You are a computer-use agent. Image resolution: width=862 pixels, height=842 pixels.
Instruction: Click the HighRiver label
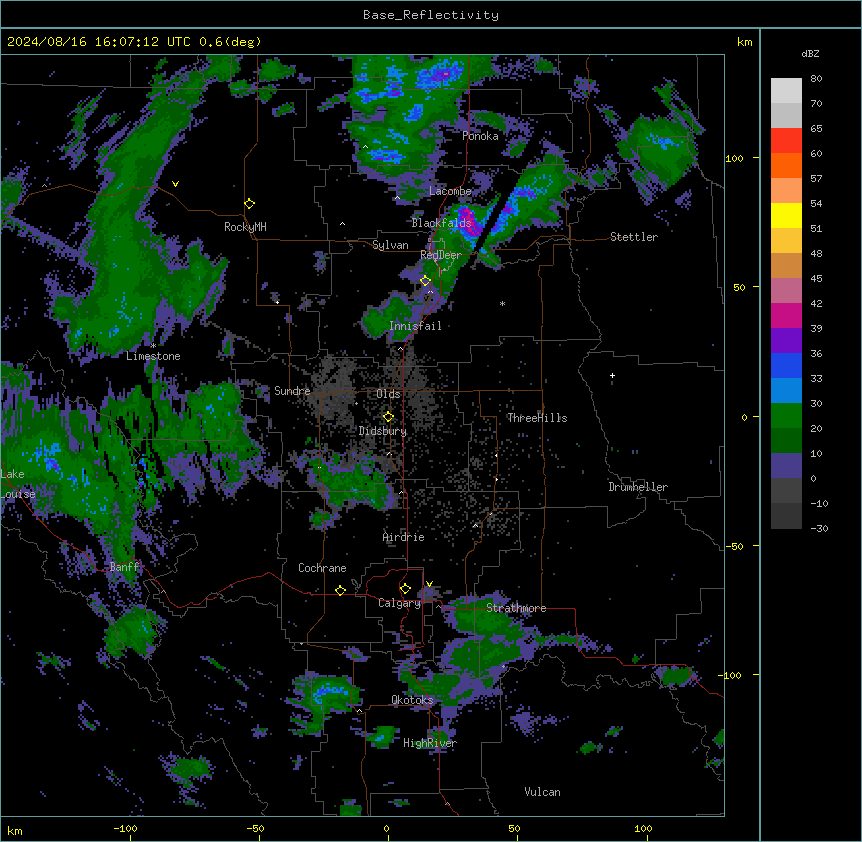[430, 743]
